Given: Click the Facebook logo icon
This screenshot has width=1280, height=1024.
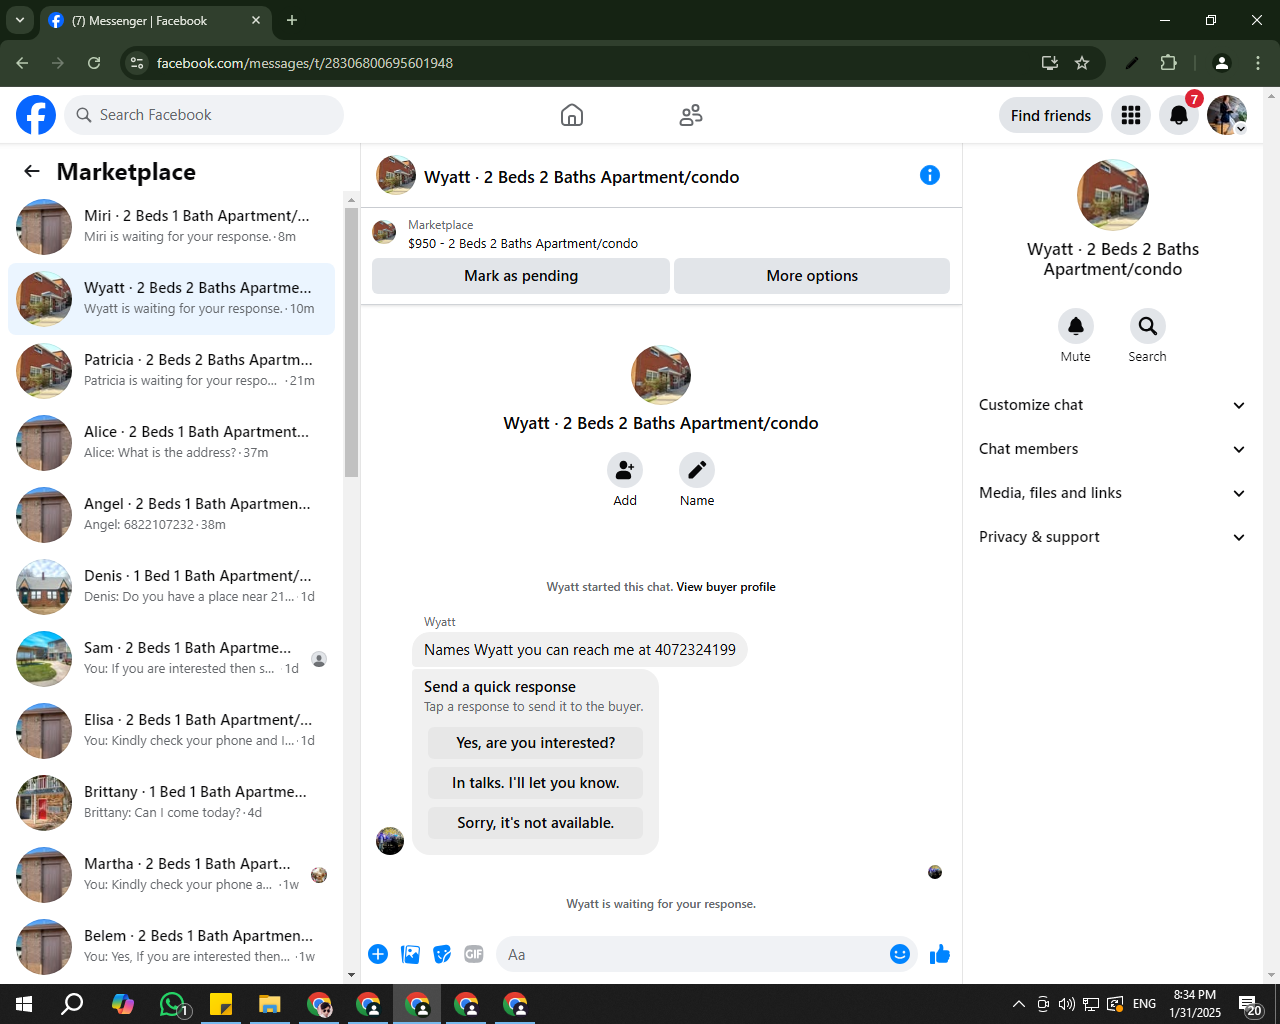Looking at the screenshot, I should tap(36, 115).
